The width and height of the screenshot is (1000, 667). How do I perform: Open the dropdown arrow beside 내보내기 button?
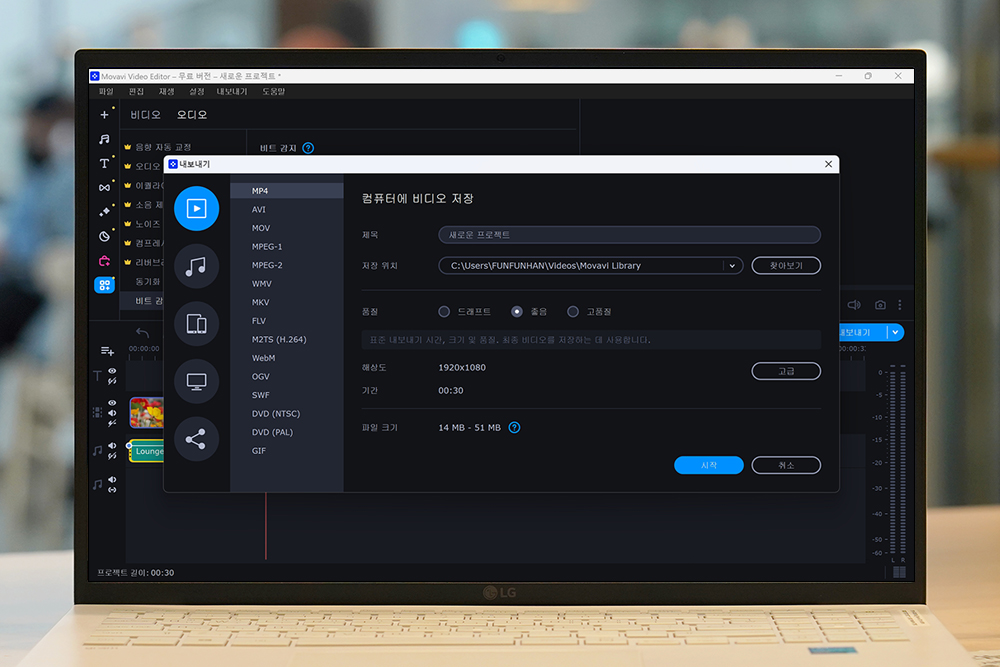pyautogui.click(x=895, y=332)
